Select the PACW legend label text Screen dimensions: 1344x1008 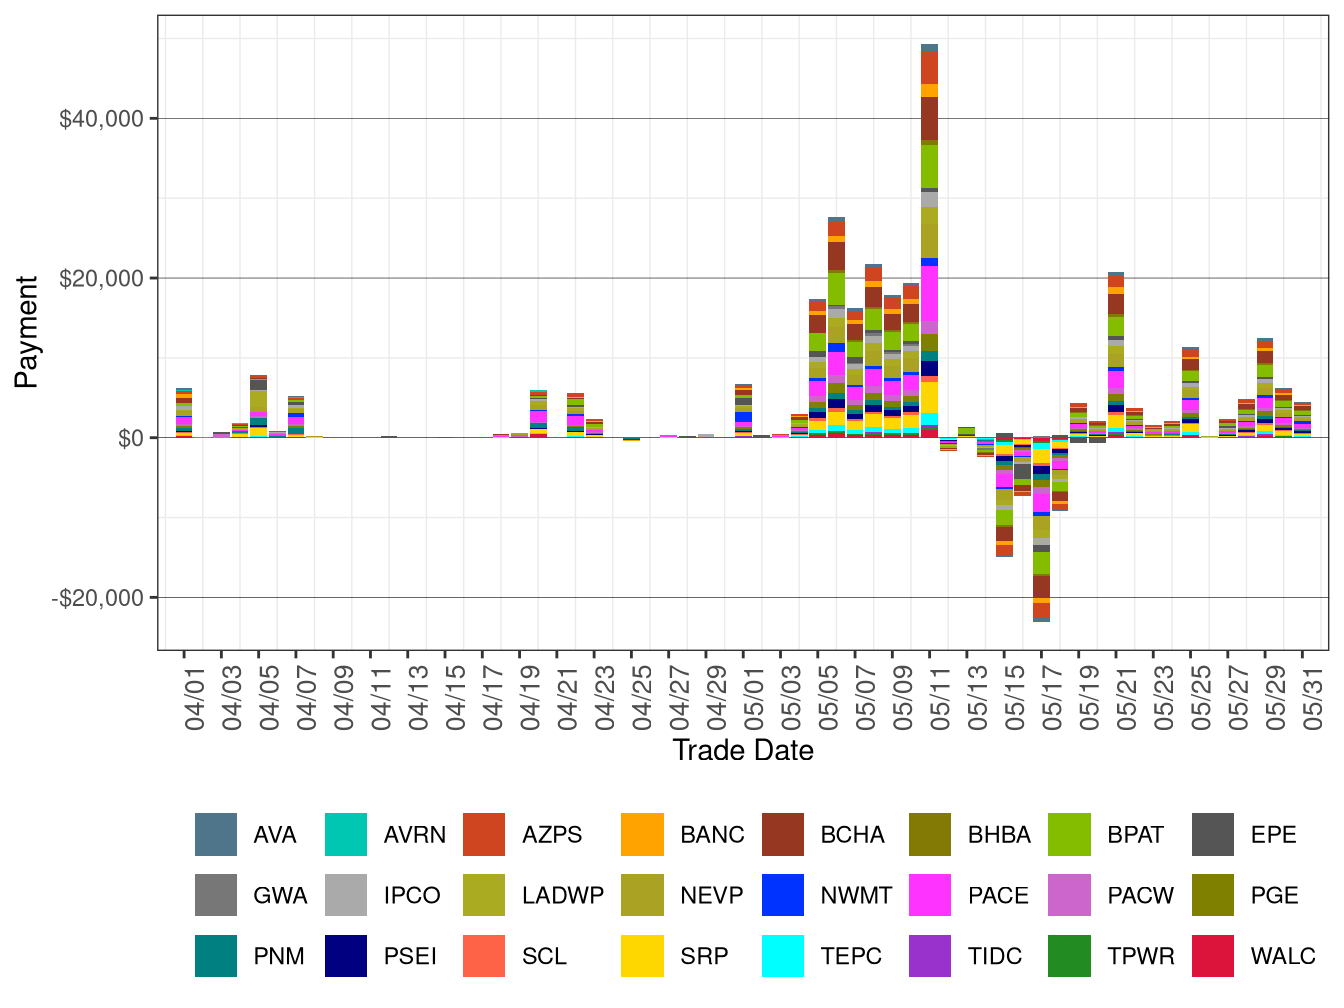(x=1141, y=895)
